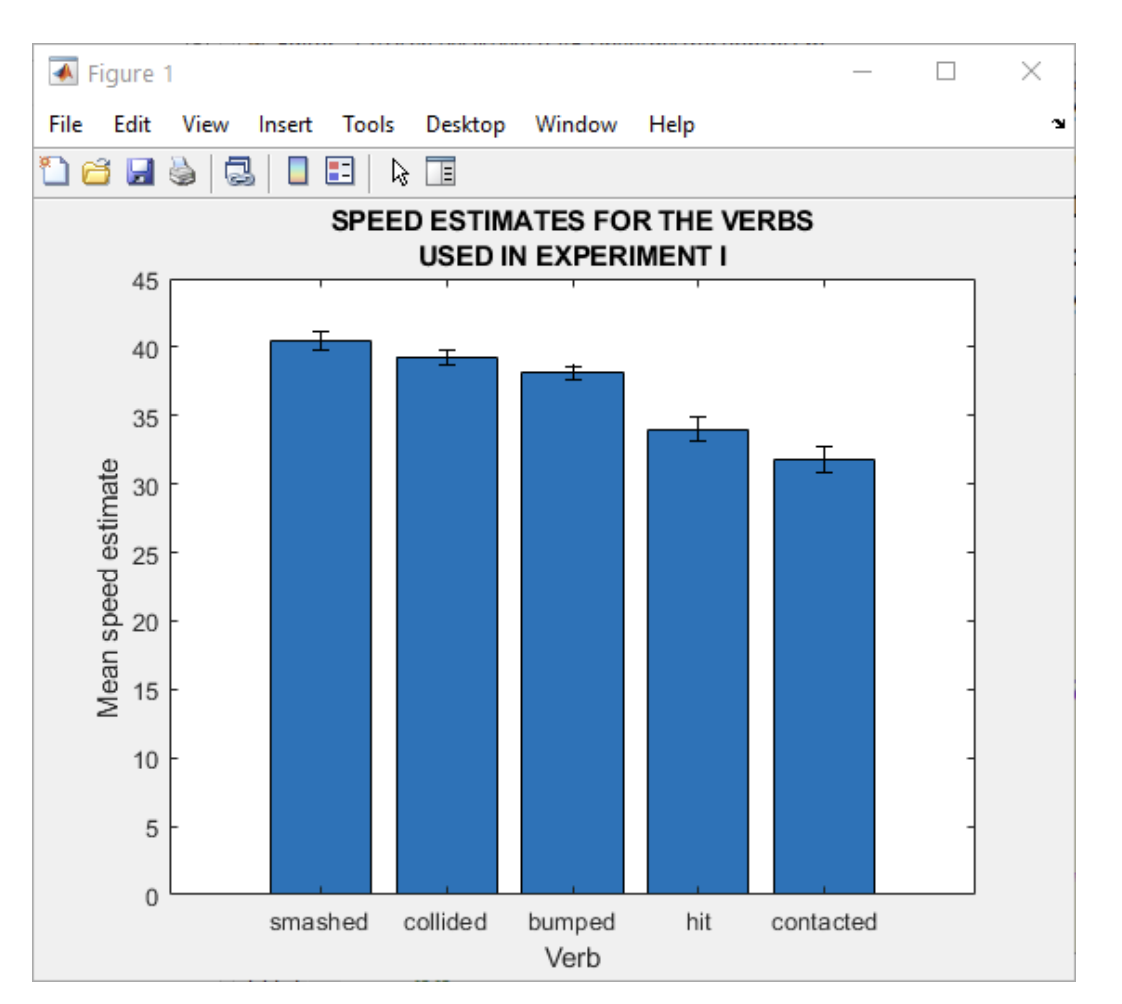This screenshot has height=1004, width=1122.
Task: Open an existing figure file
Action: 94,172
